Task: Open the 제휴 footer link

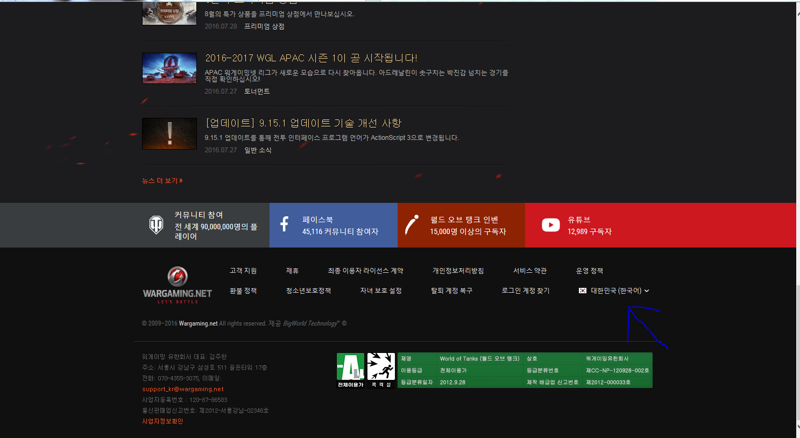Action: click(x=292, y=271)
